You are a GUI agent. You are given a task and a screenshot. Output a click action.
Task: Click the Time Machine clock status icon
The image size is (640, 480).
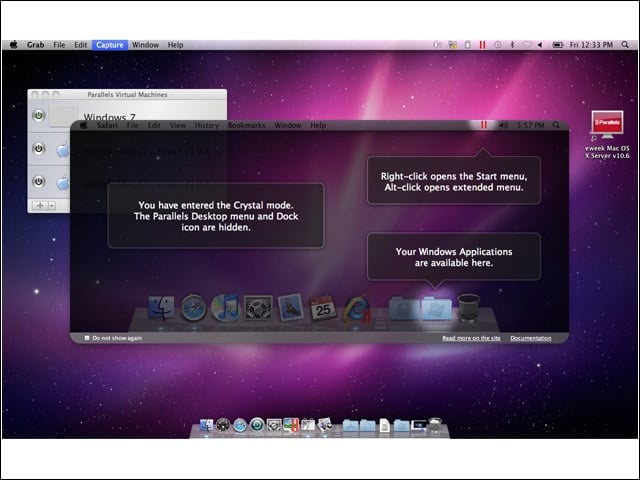point(498,45)
